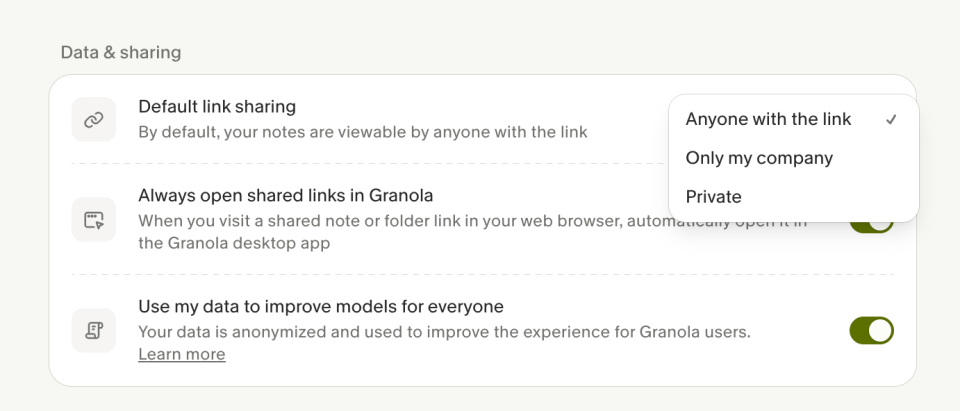
Task: Click the scroll document icon beside data usage
Action: click(x=94, y=331)
